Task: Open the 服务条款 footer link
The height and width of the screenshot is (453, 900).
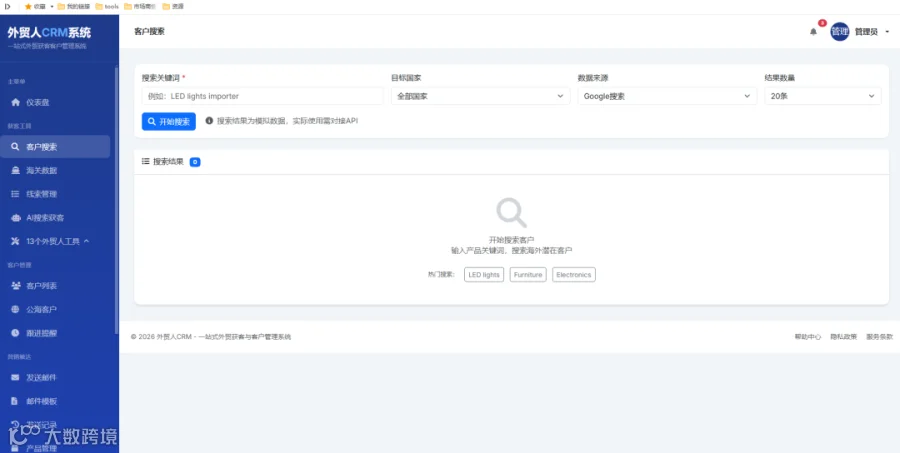Action: pyautogui.click(x=879, y=337)
